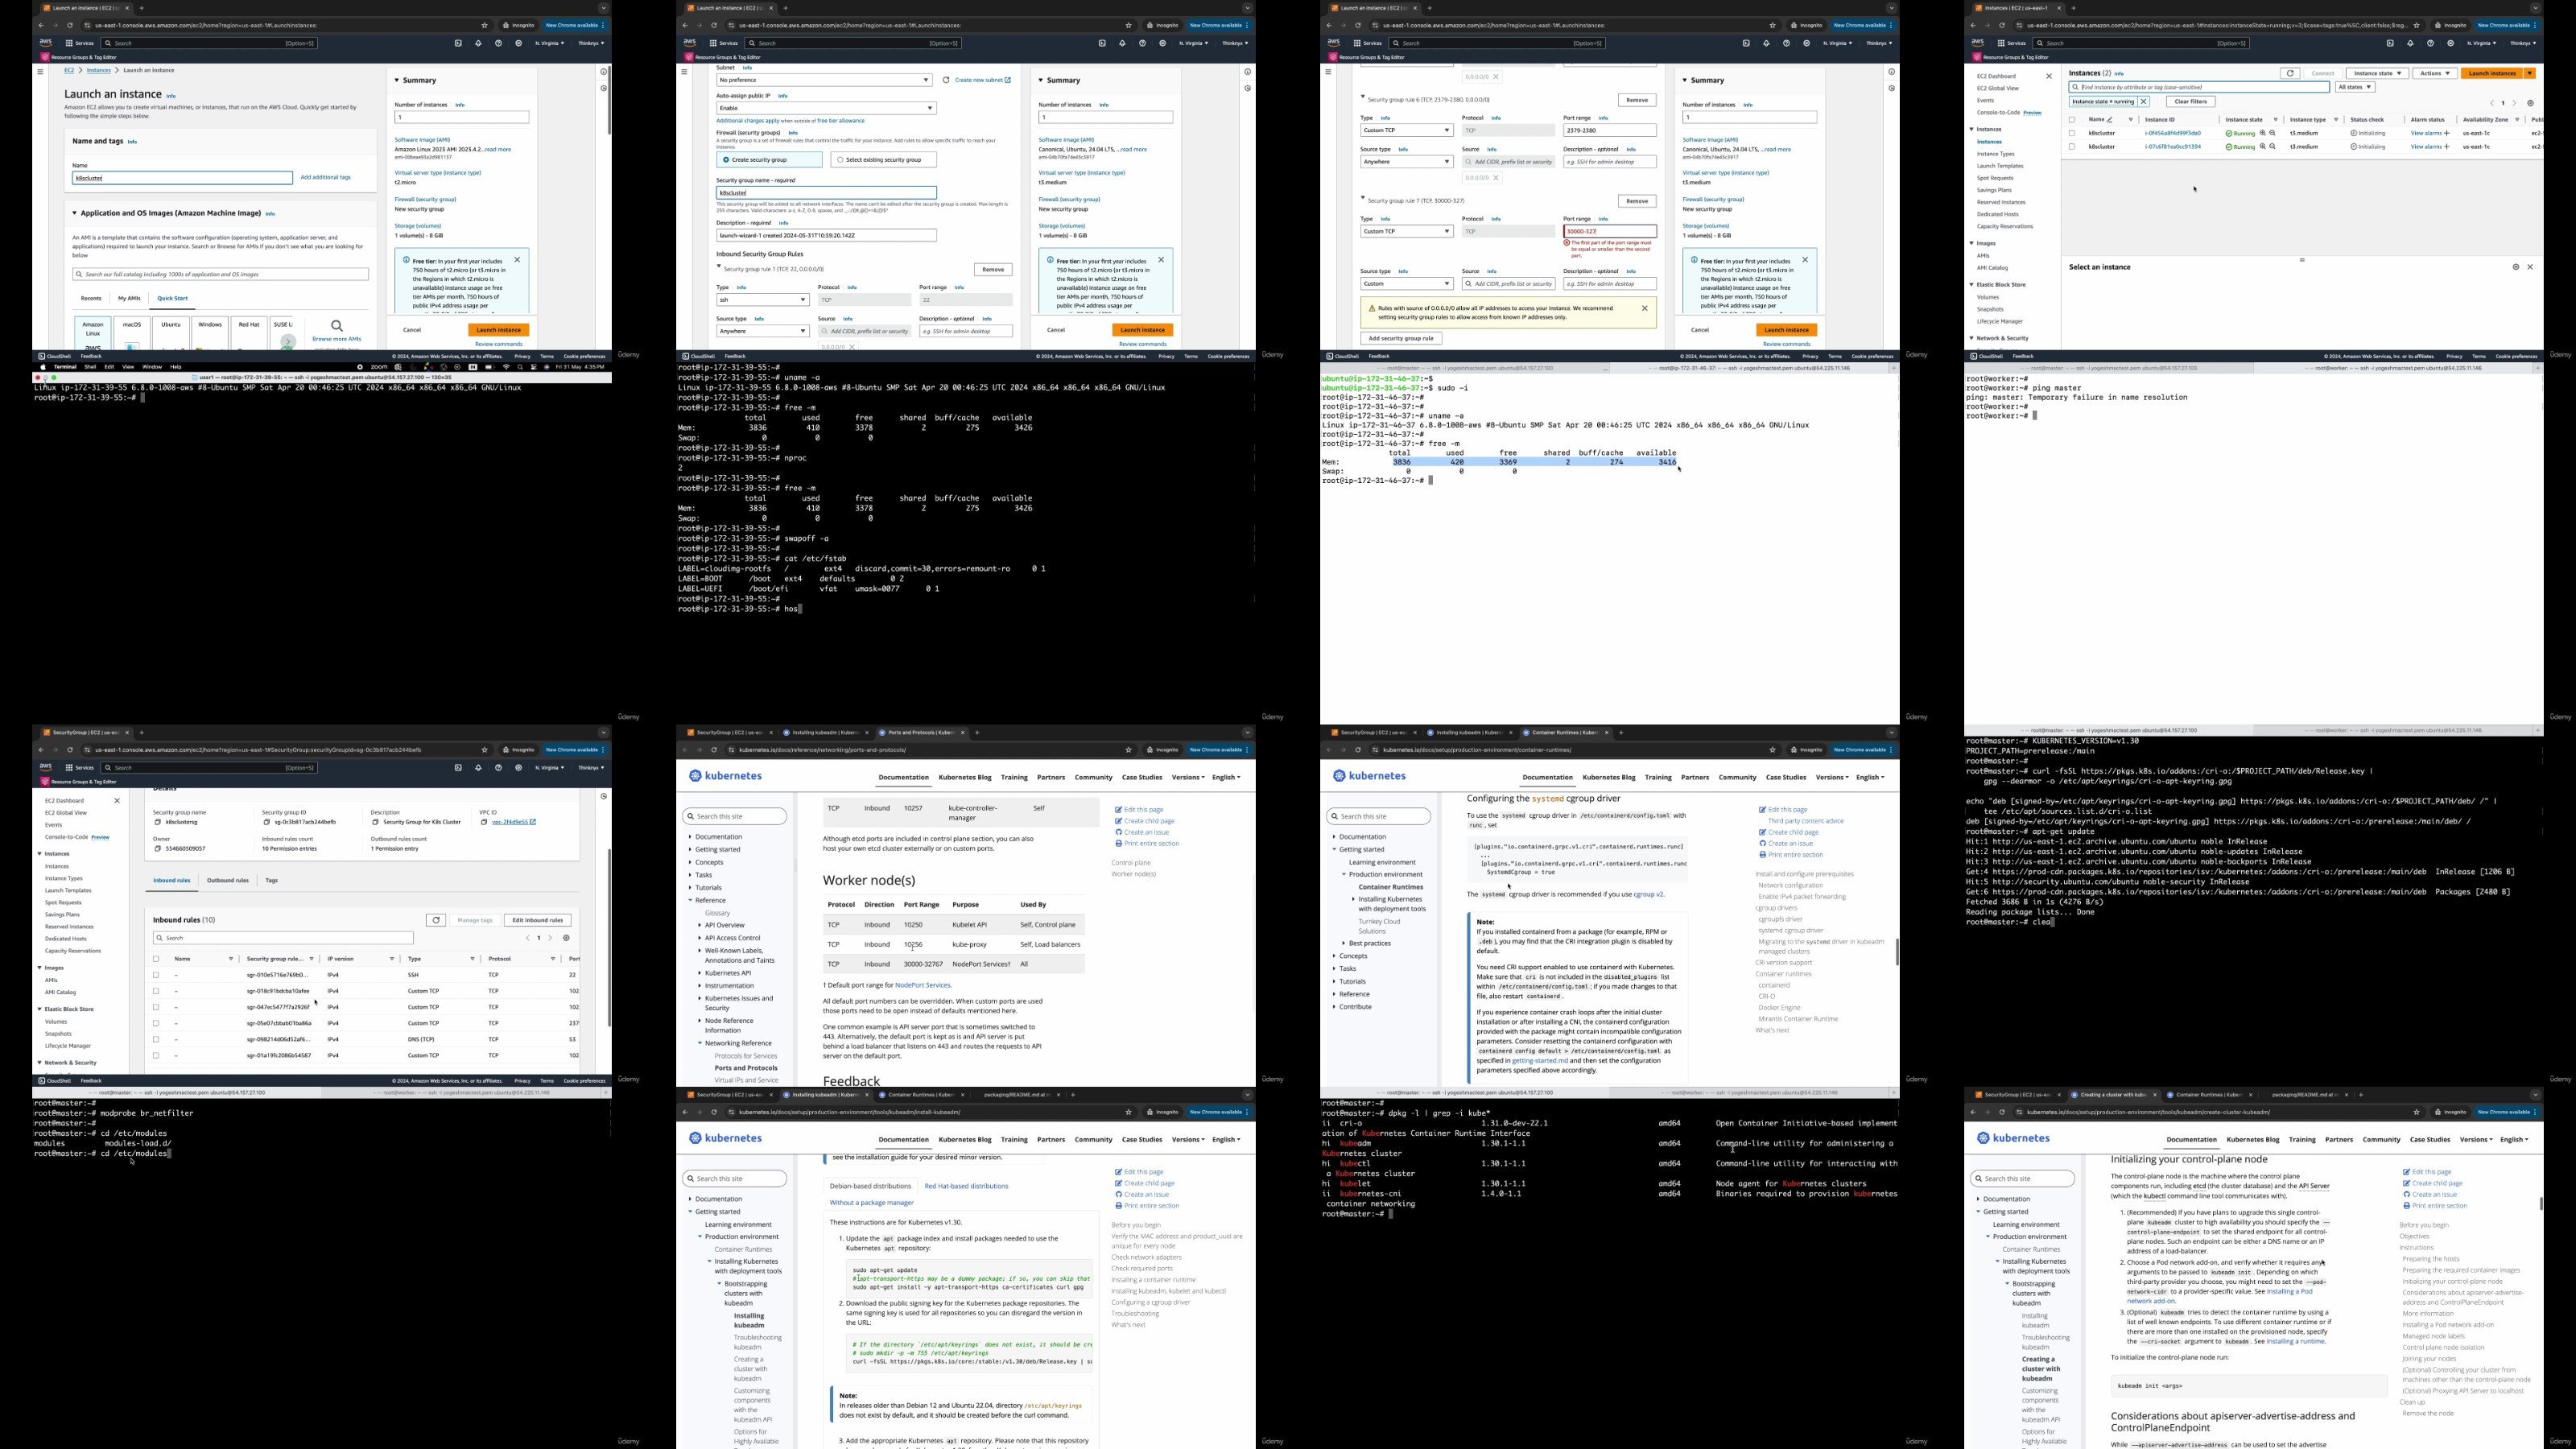
Task: Bookmark star on Ports and Protocols browser
Action: point(1128,750)
